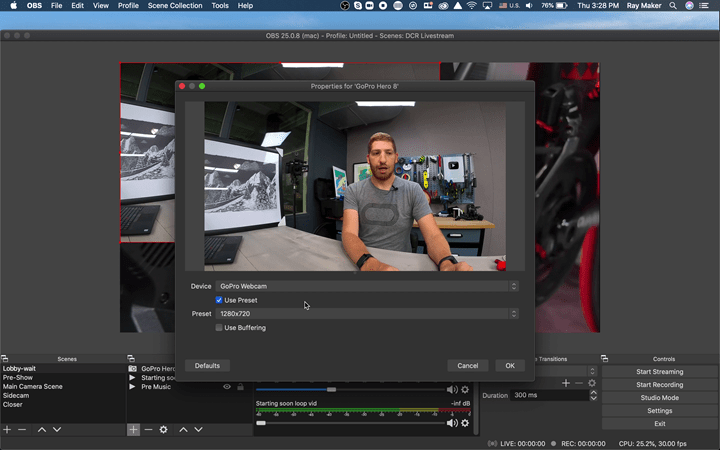Click the Defaults button in Properties dialog

click(207, 366)
